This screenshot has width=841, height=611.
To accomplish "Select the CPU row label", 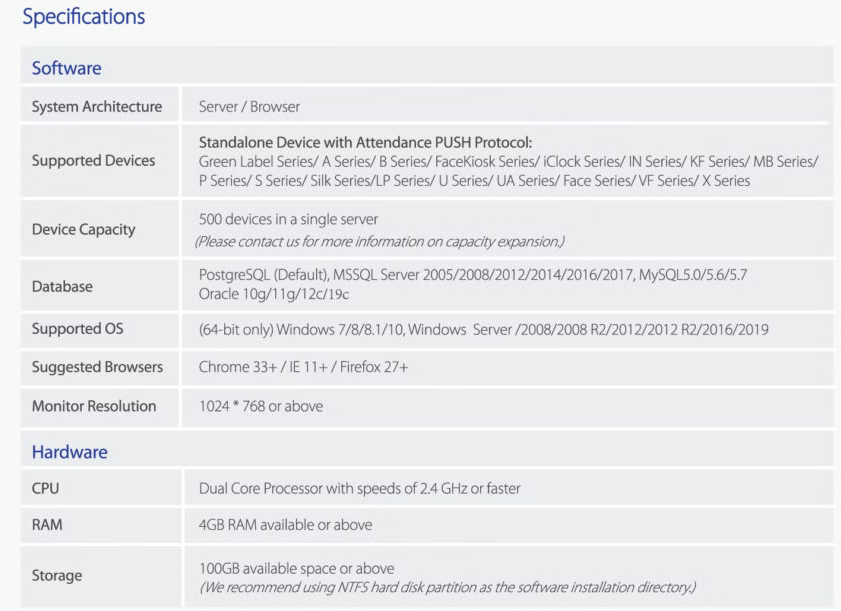I will point(46,489).
